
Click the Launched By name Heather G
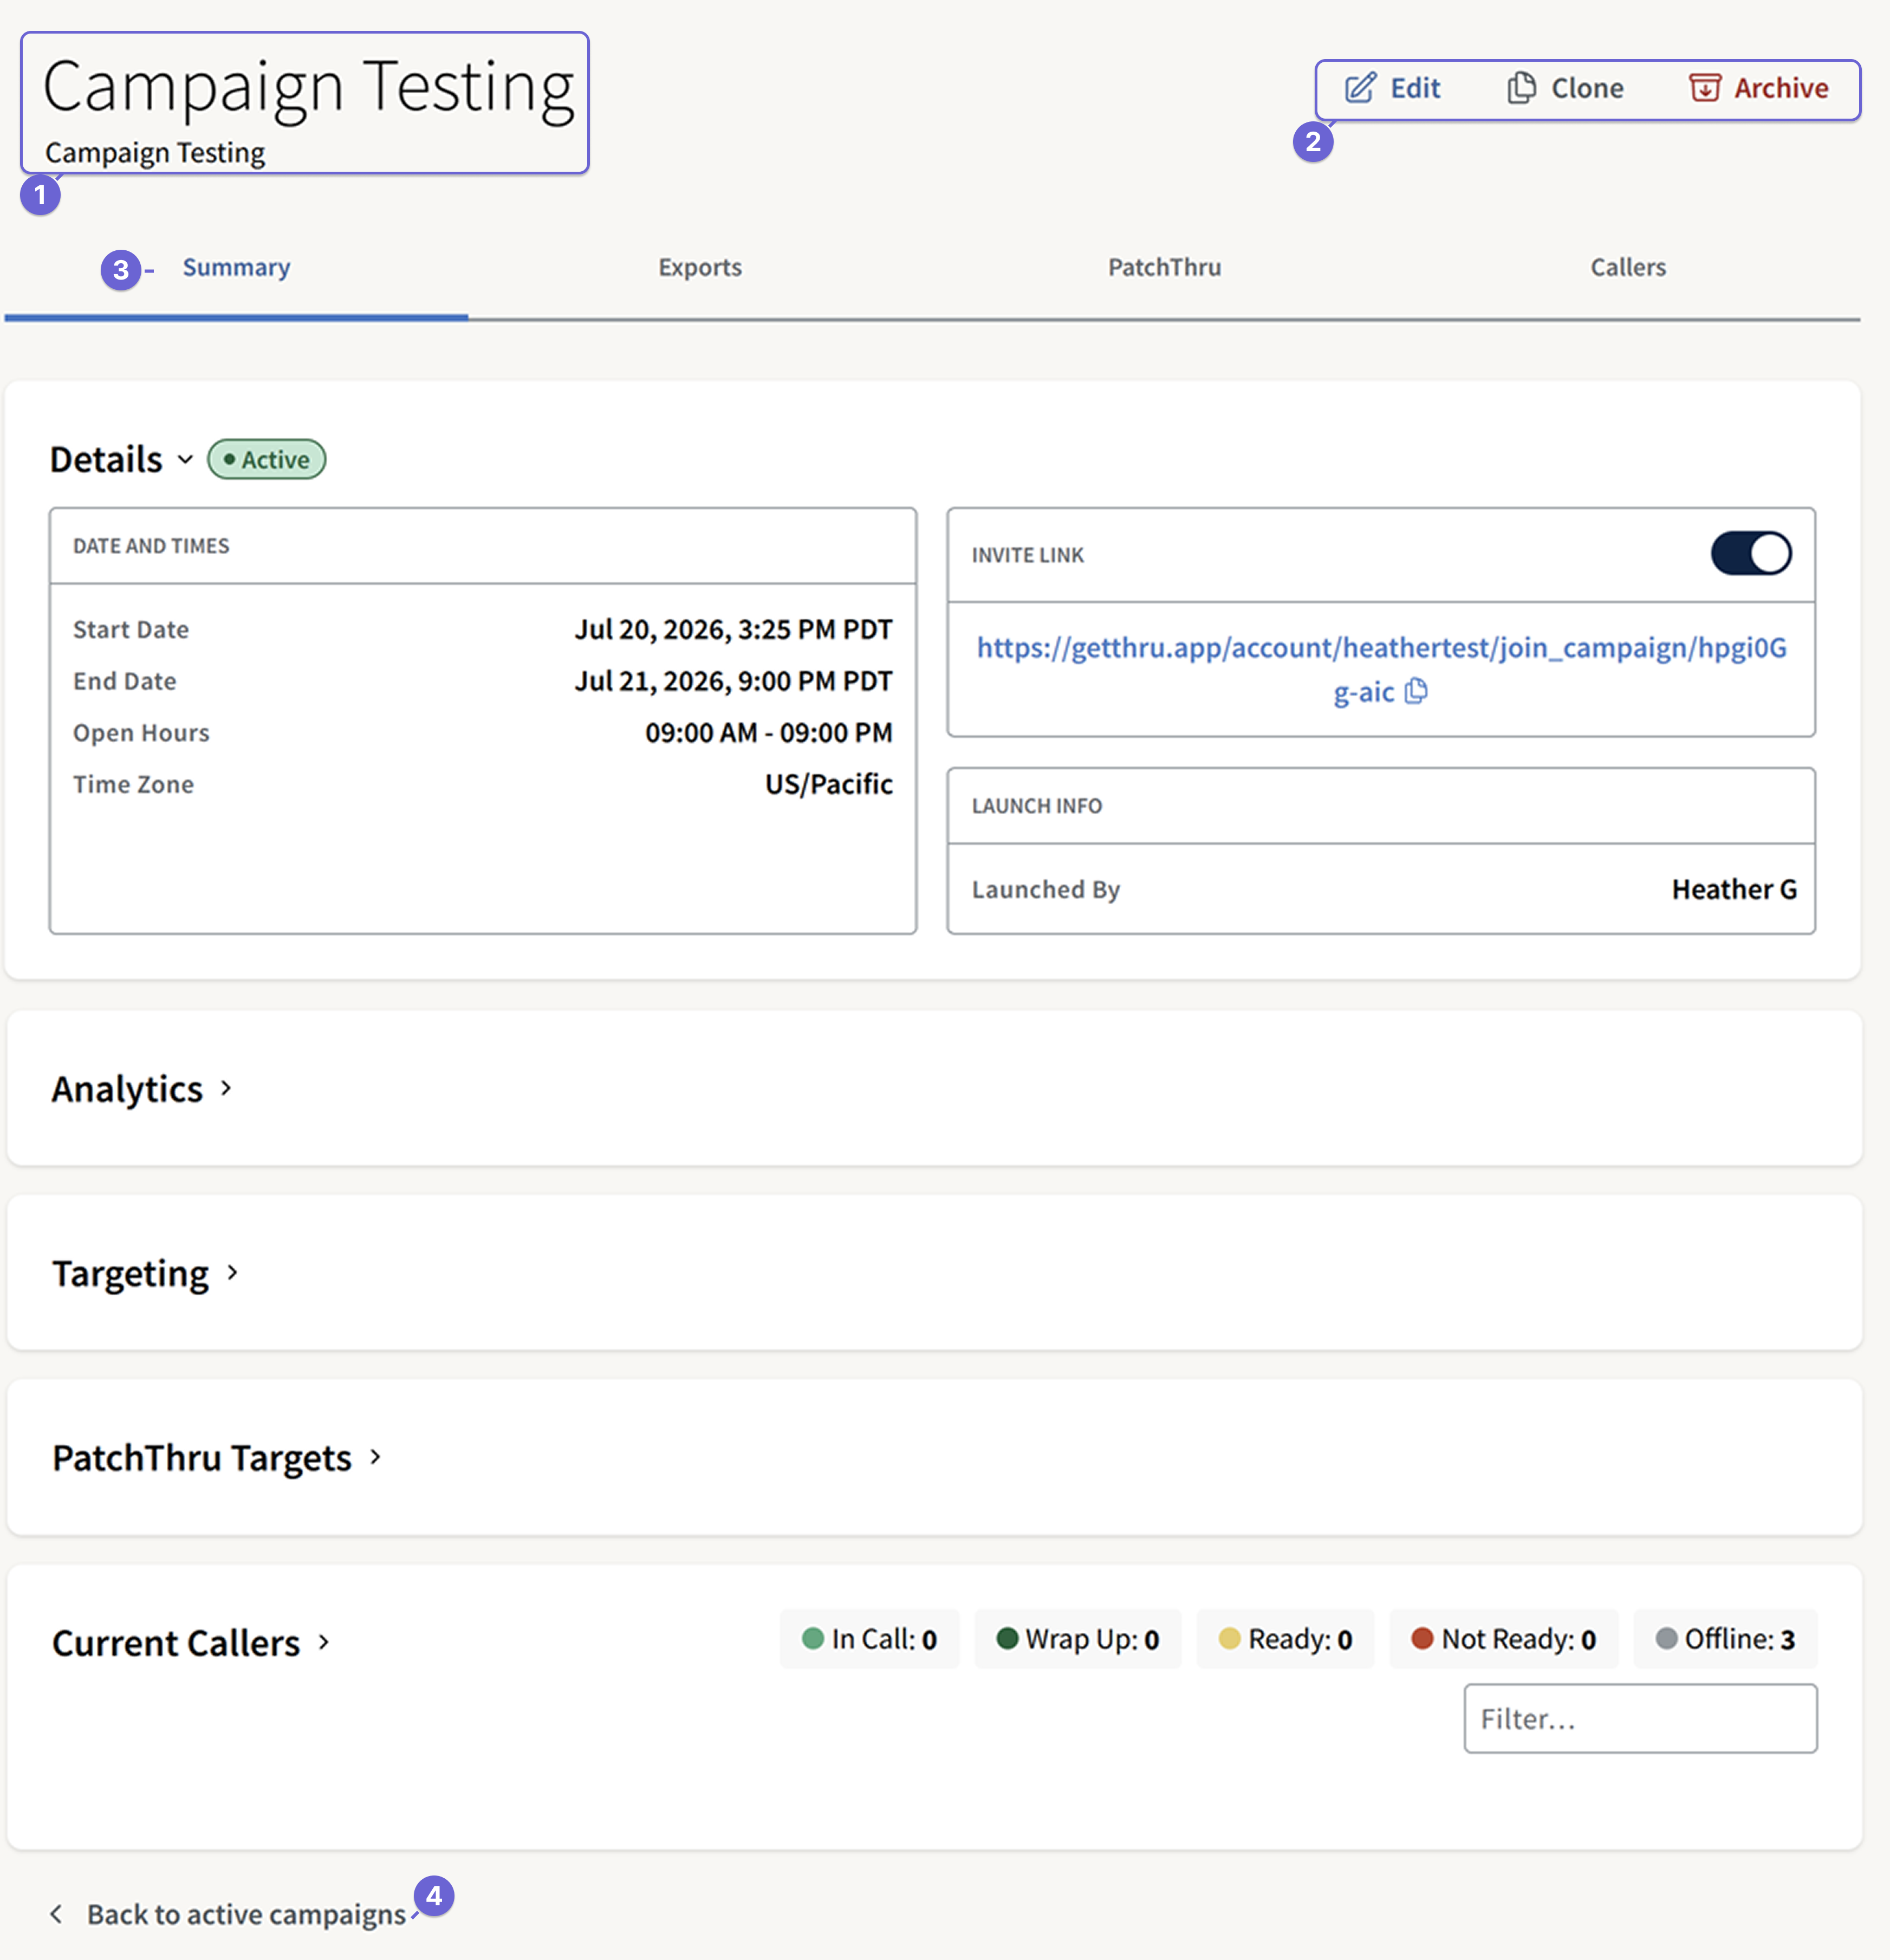[x=1734, y=889]
